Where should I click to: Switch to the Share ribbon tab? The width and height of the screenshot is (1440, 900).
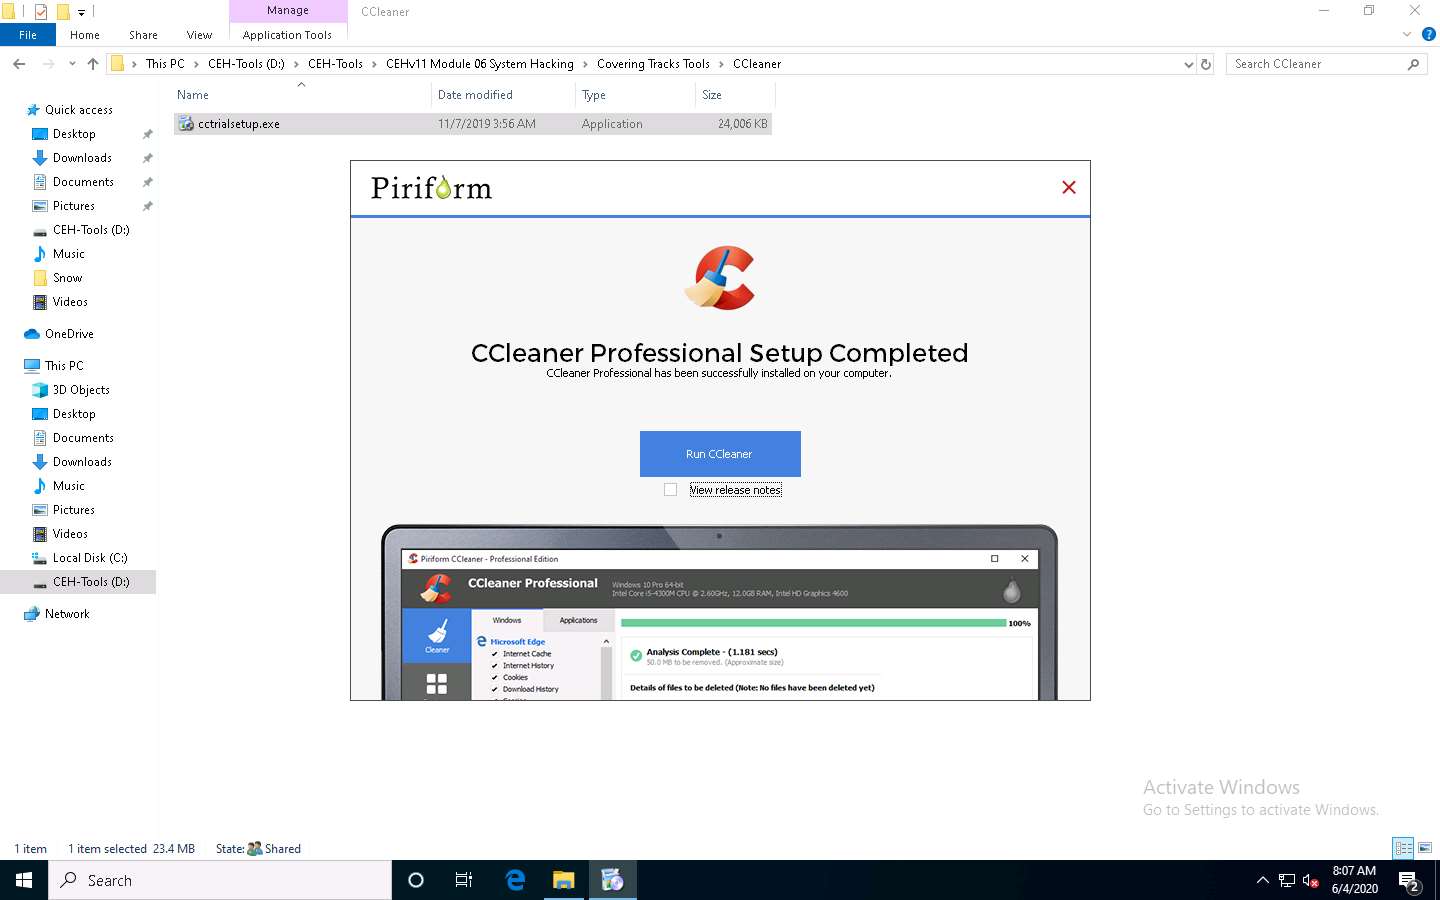(143, 35)
